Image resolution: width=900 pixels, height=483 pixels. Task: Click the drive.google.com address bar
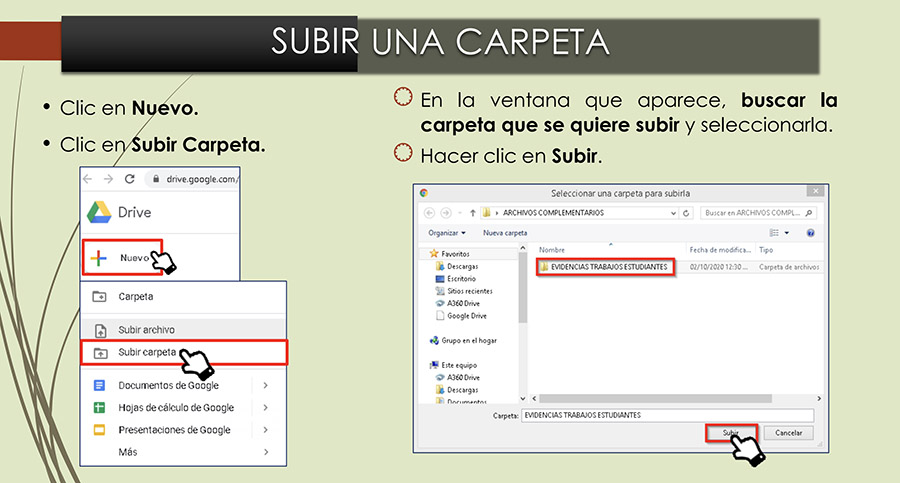click(193, 179)
